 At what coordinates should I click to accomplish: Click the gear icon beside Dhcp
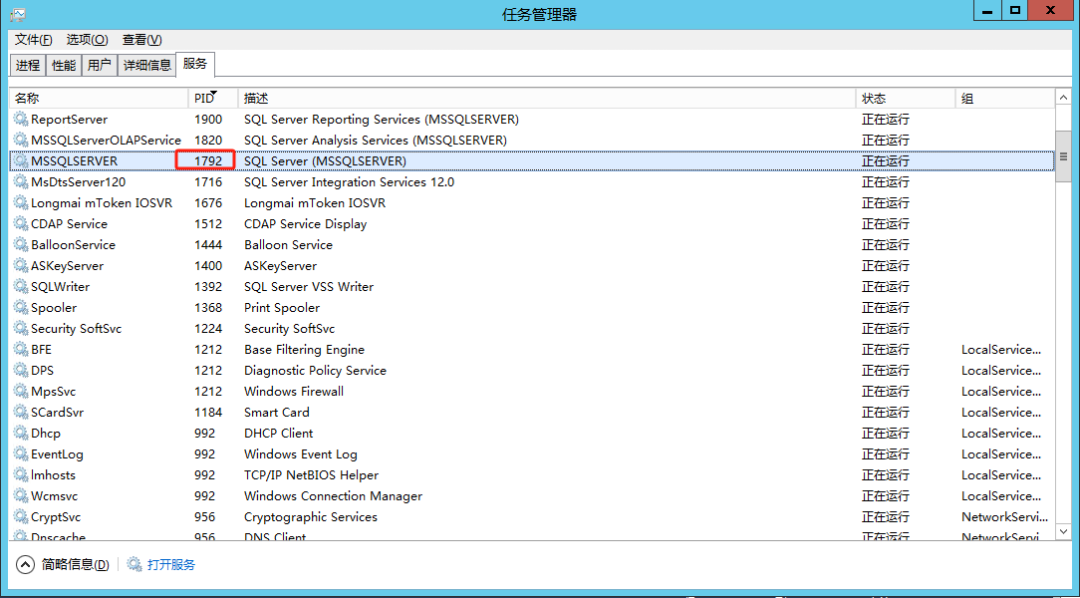tap(21, 433)
